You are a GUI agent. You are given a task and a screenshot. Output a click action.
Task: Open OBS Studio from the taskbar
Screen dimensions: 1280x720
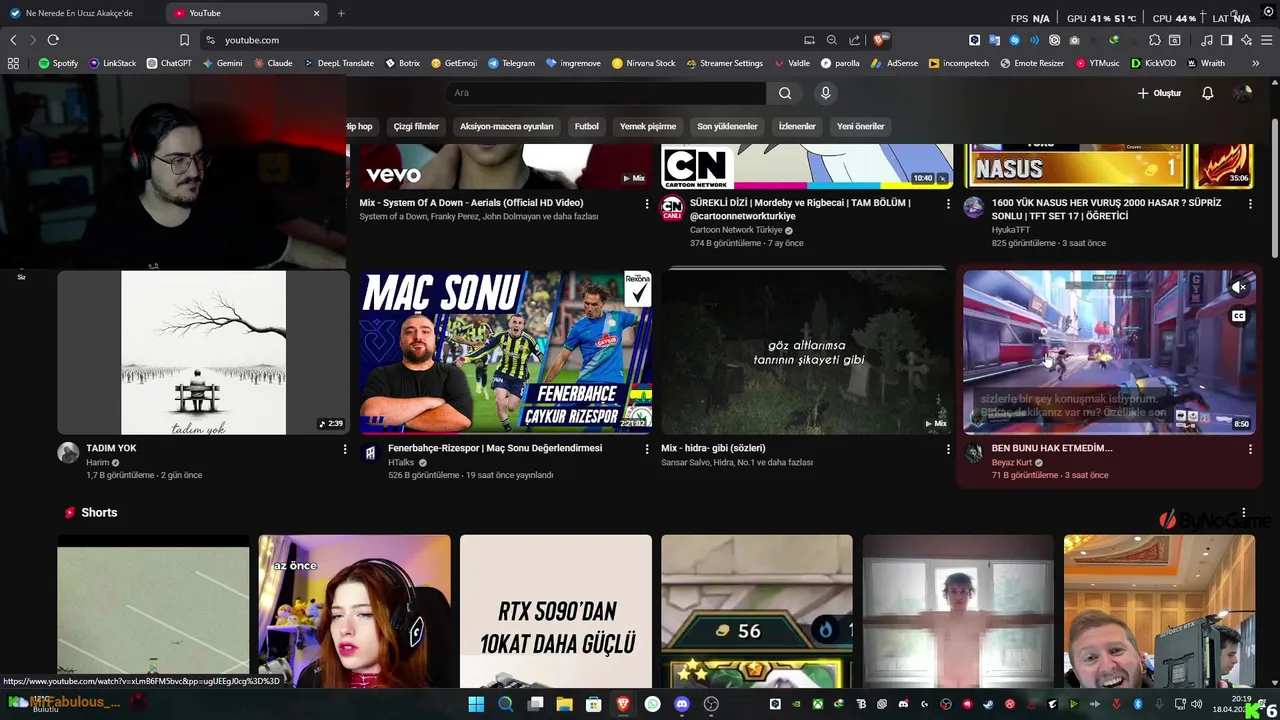pos(711,704)
